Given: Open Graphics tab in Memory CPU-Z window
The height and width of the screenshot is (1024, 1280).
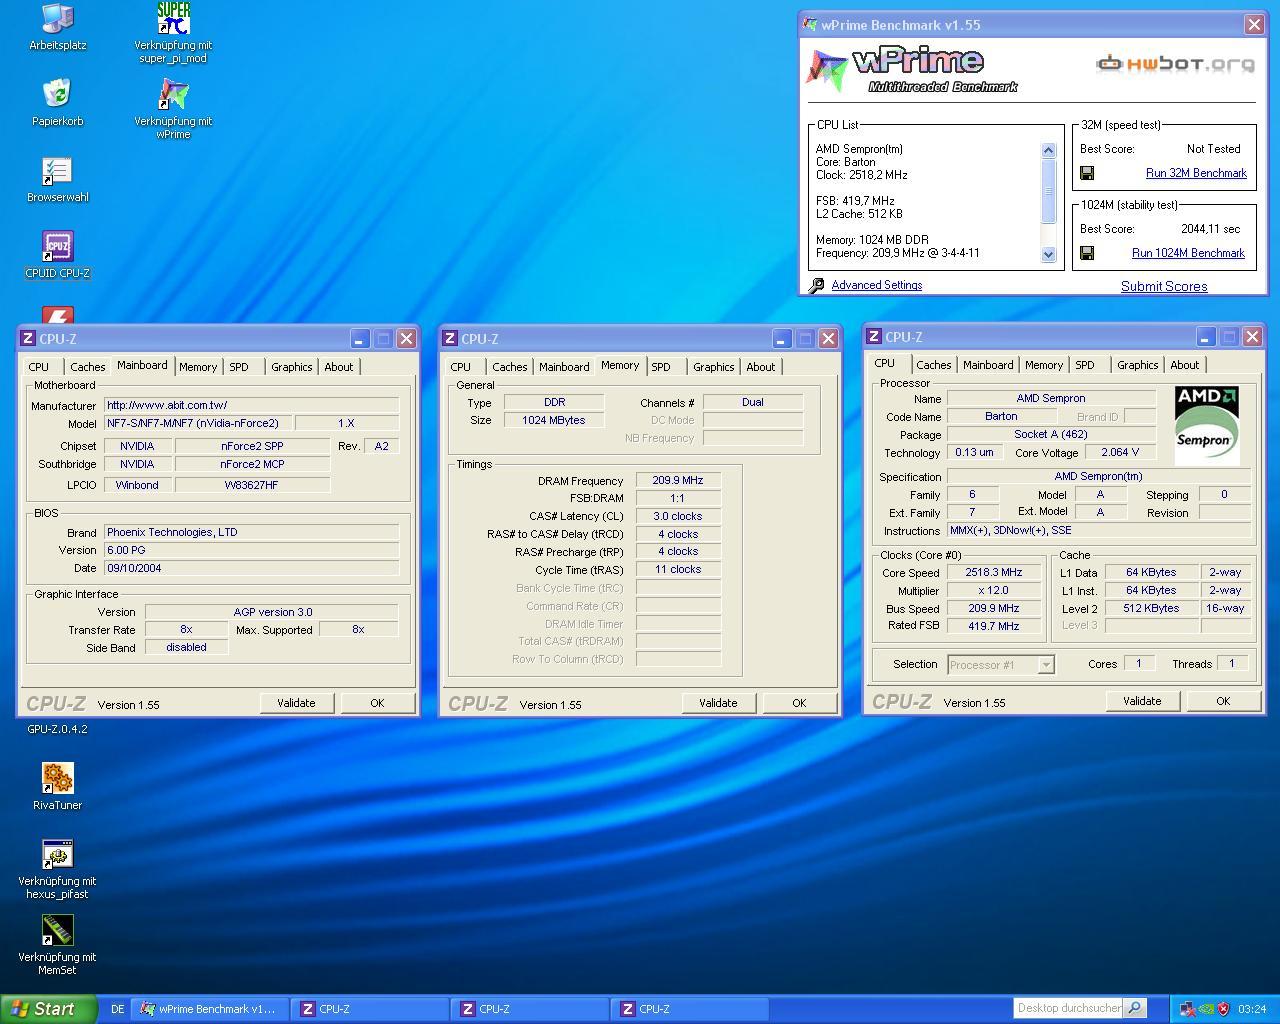Looking at the screenshot, I should click(714, 367).
